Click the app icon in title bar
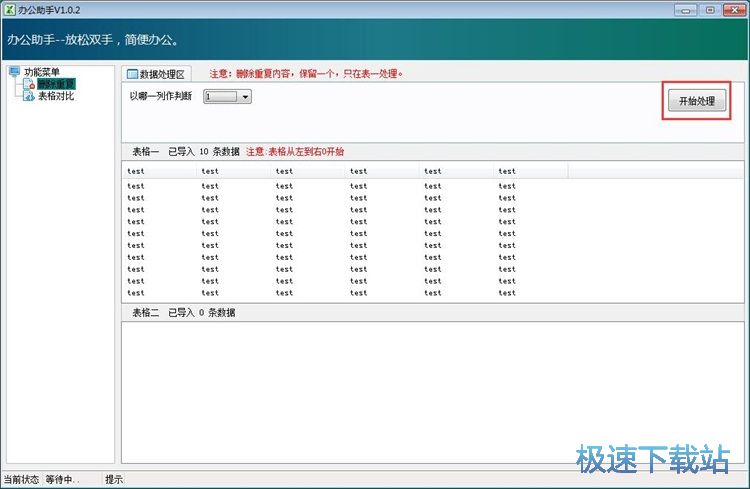 tap(9, 9)
